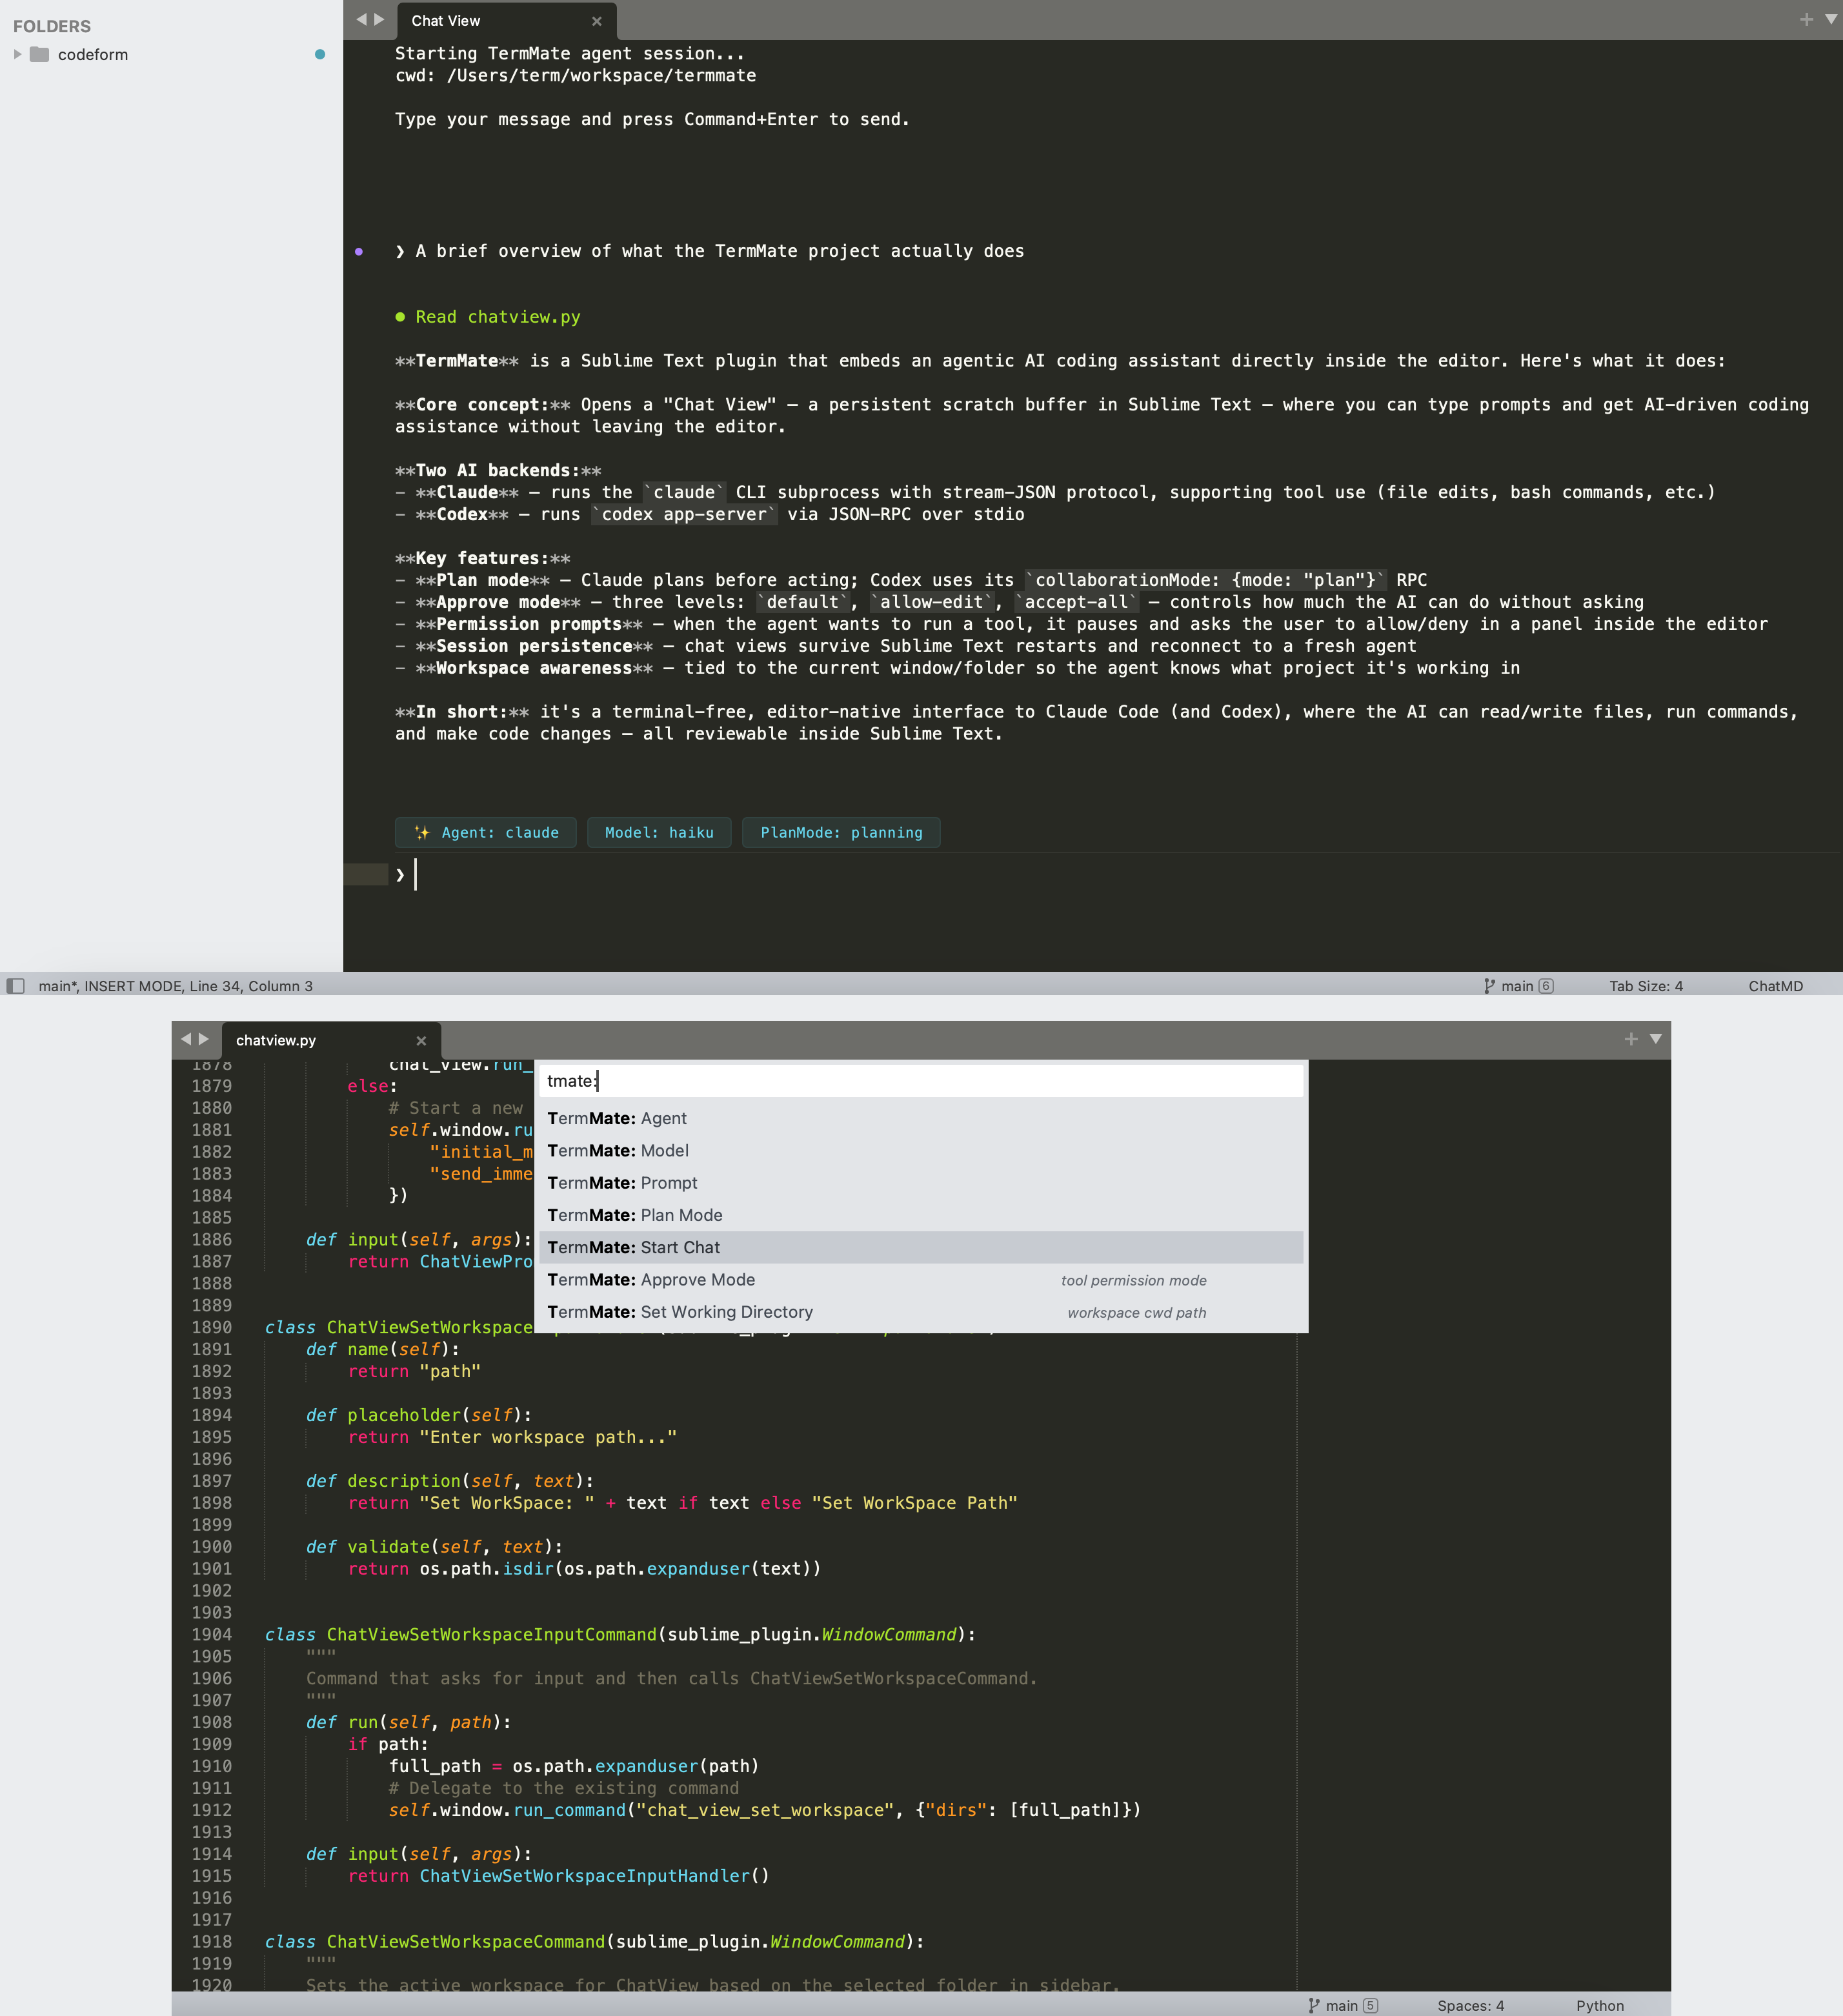This screenshot has height=2016, width=1843.
Task: Click the Agent: claude chip
Action: pyautogui.click(x=486, y=832)
